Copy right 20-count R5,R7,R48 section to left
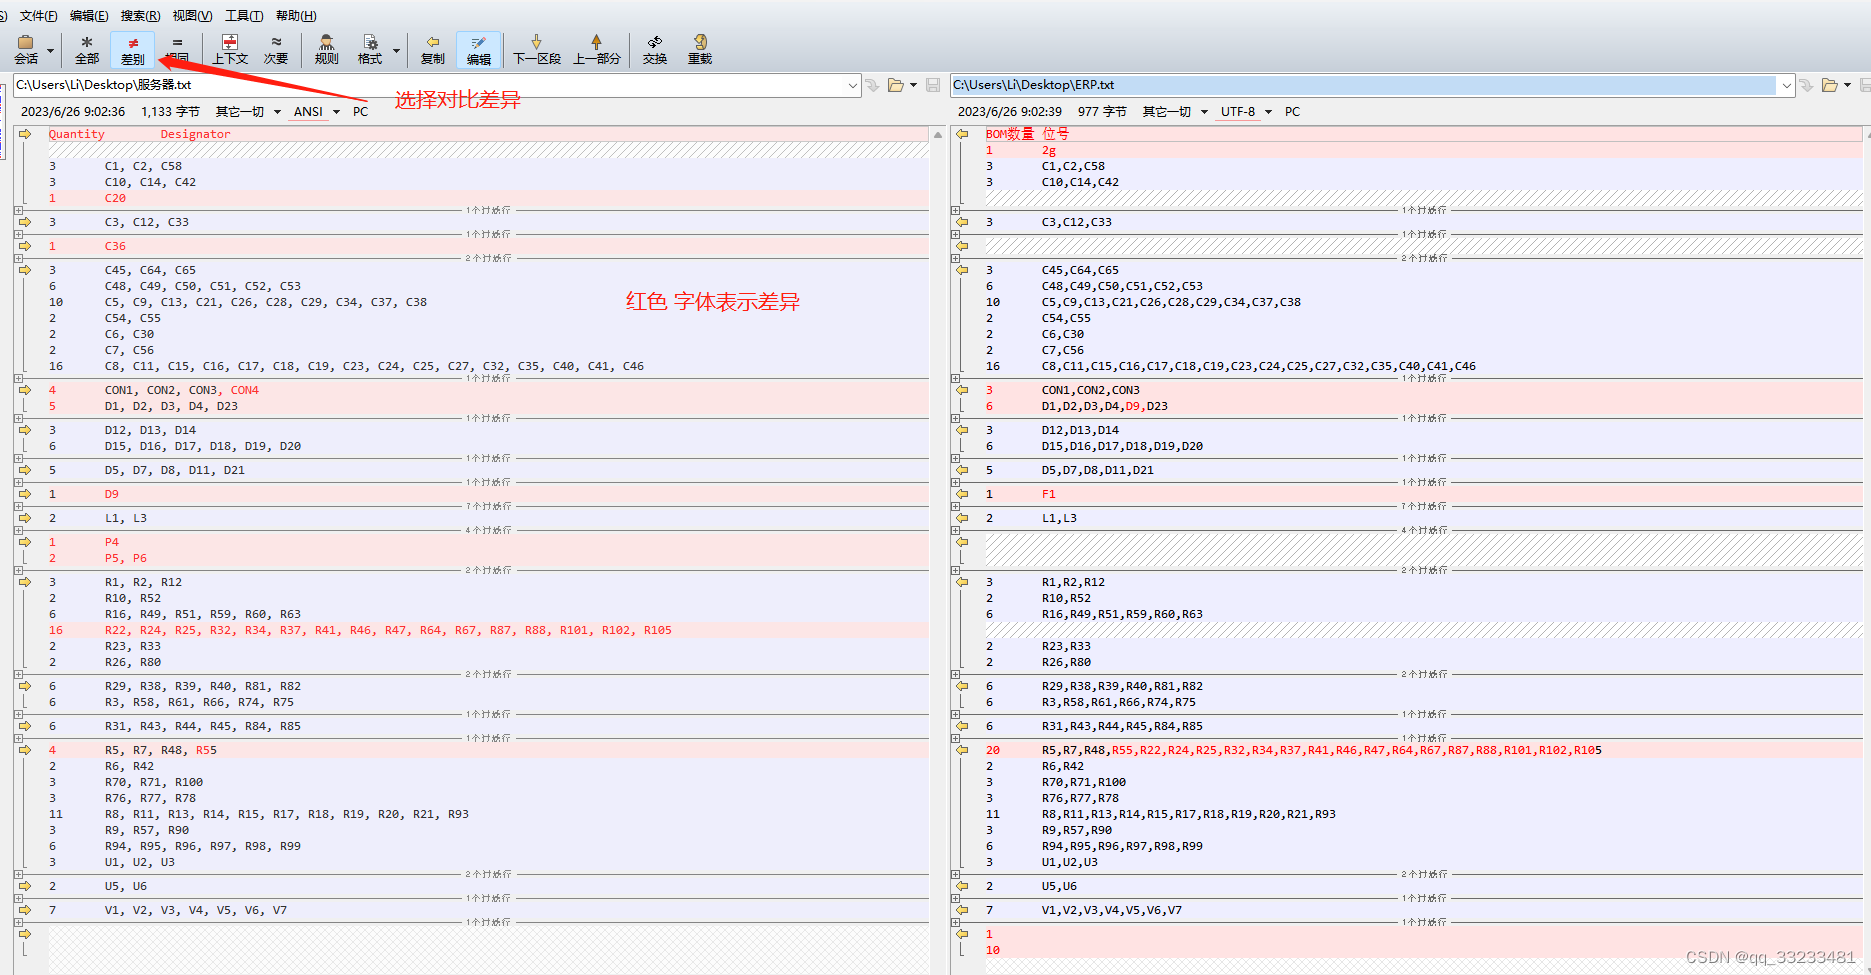 [962, 750]
